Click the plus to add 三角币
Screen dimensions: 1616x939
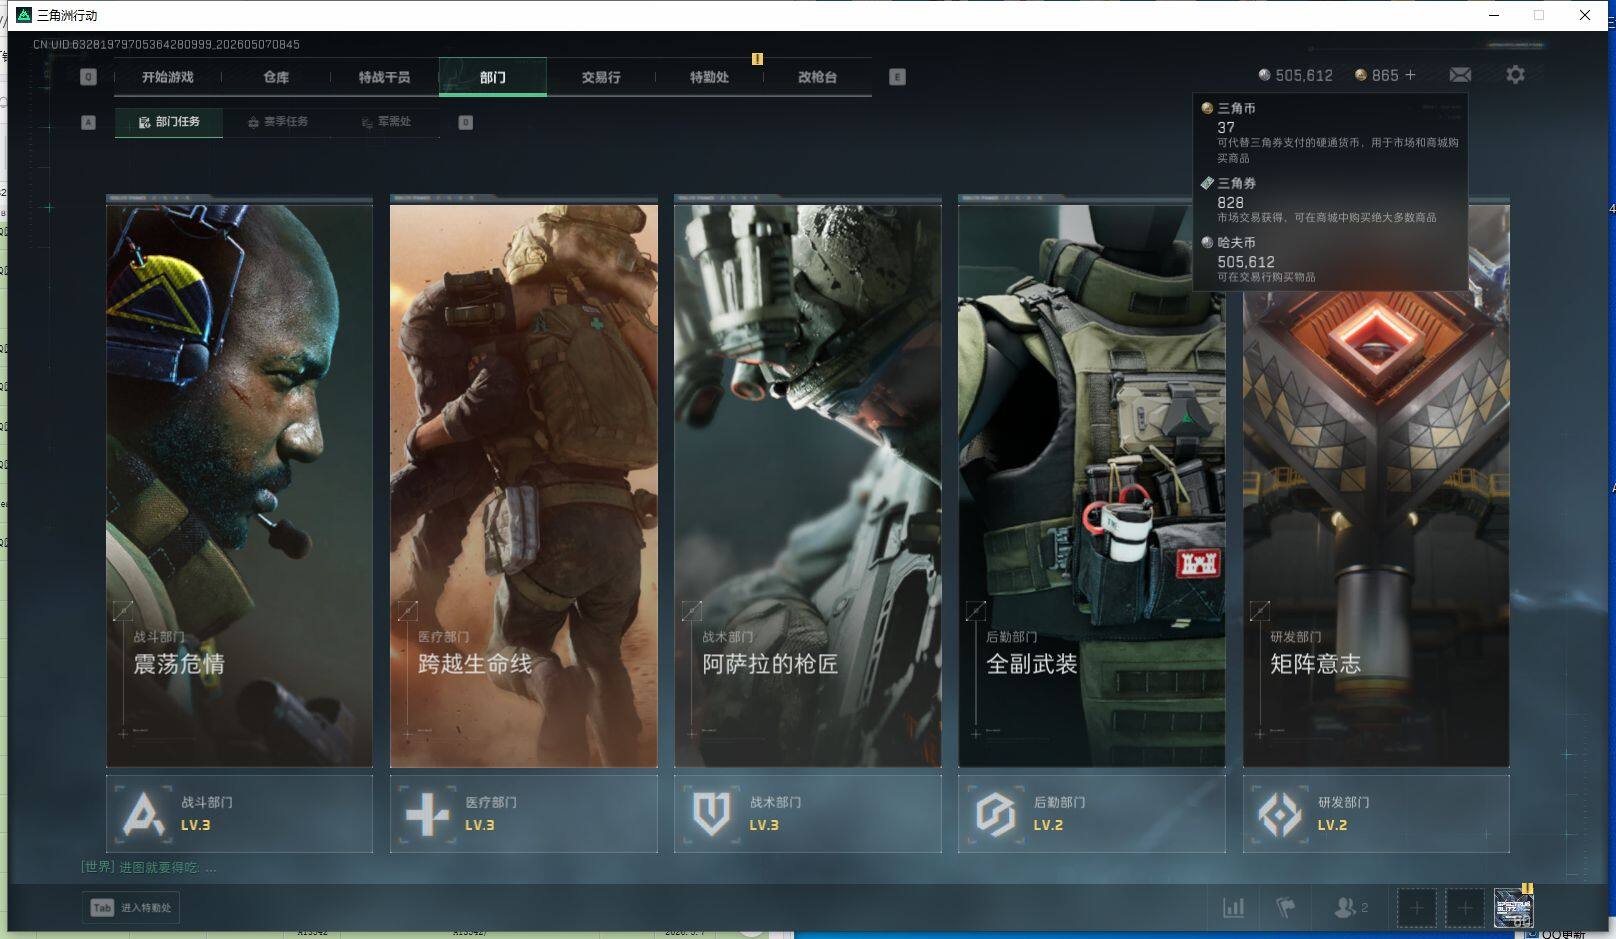(1410, 75)
